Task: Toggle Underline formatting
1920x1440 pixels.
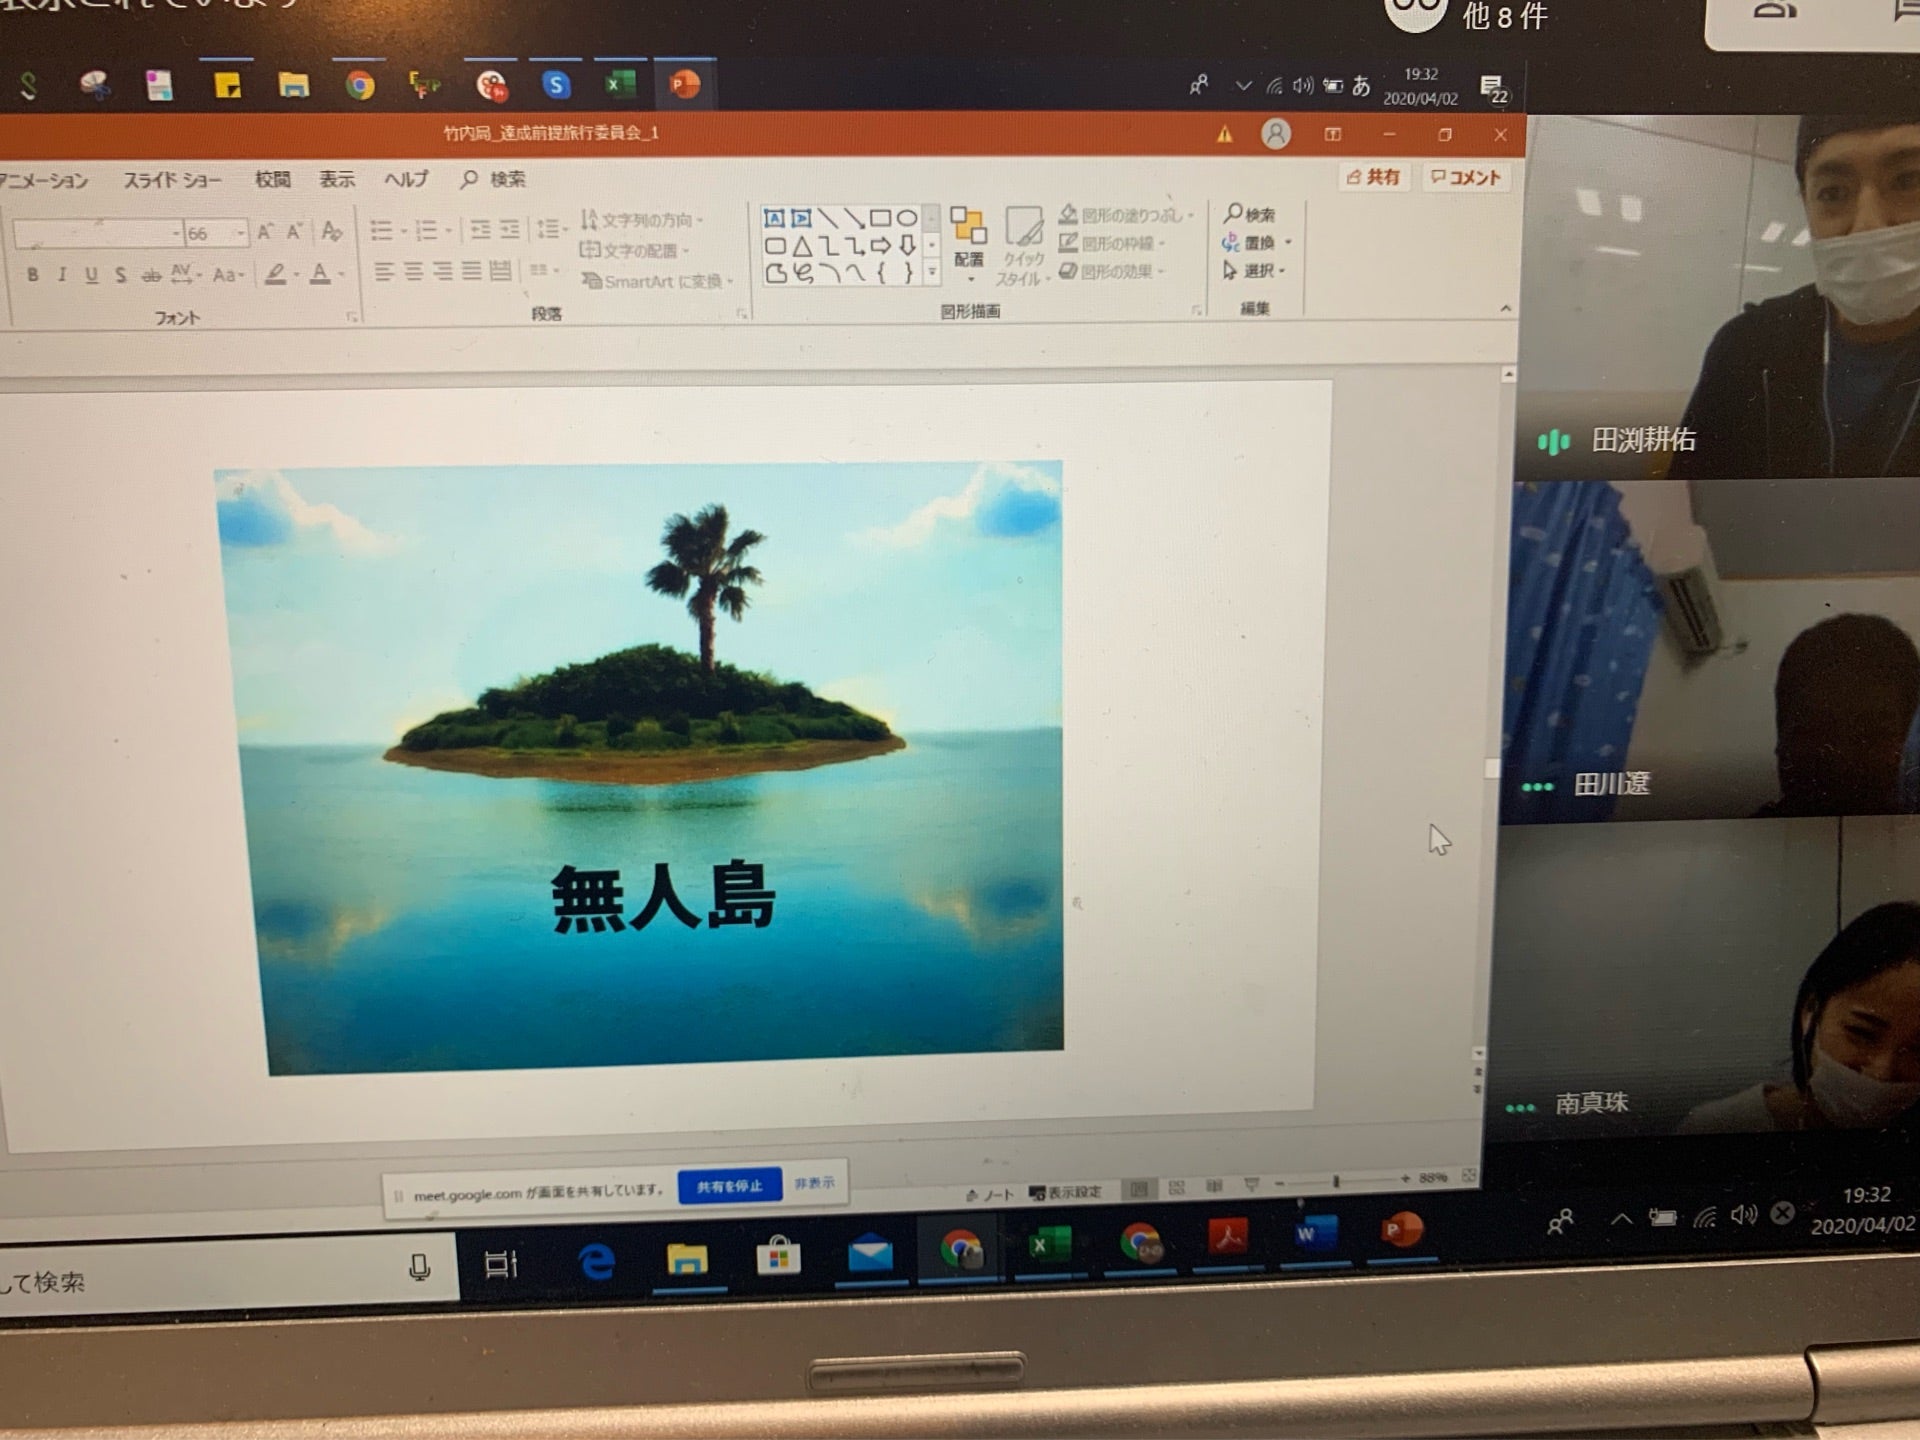Action: click(x=90, y=273)
